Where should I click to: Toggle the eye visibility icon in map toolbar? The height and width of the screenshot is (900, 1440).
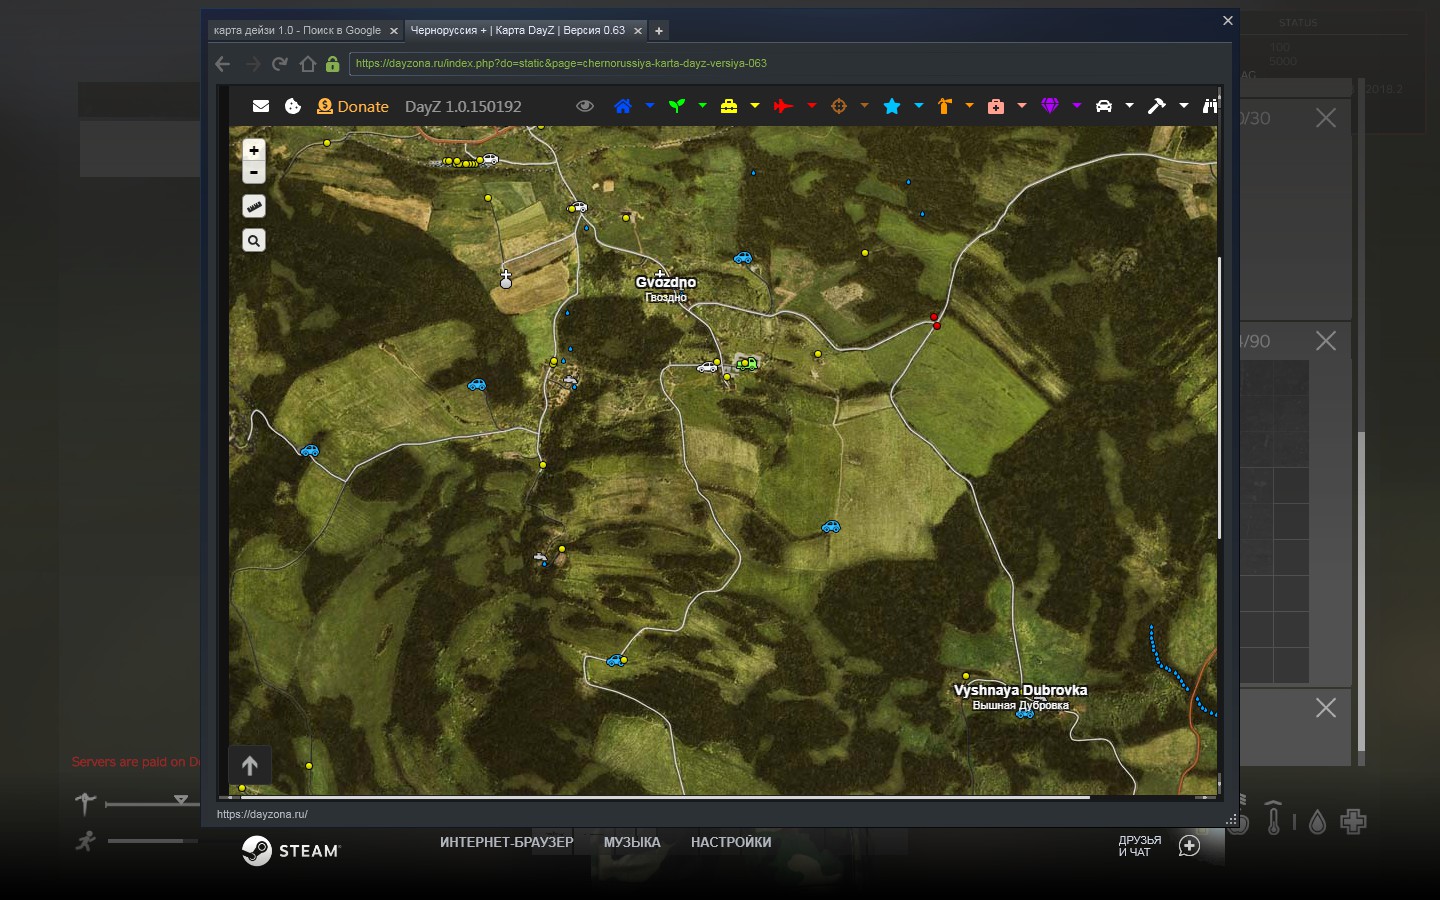(x=585, y=106)
